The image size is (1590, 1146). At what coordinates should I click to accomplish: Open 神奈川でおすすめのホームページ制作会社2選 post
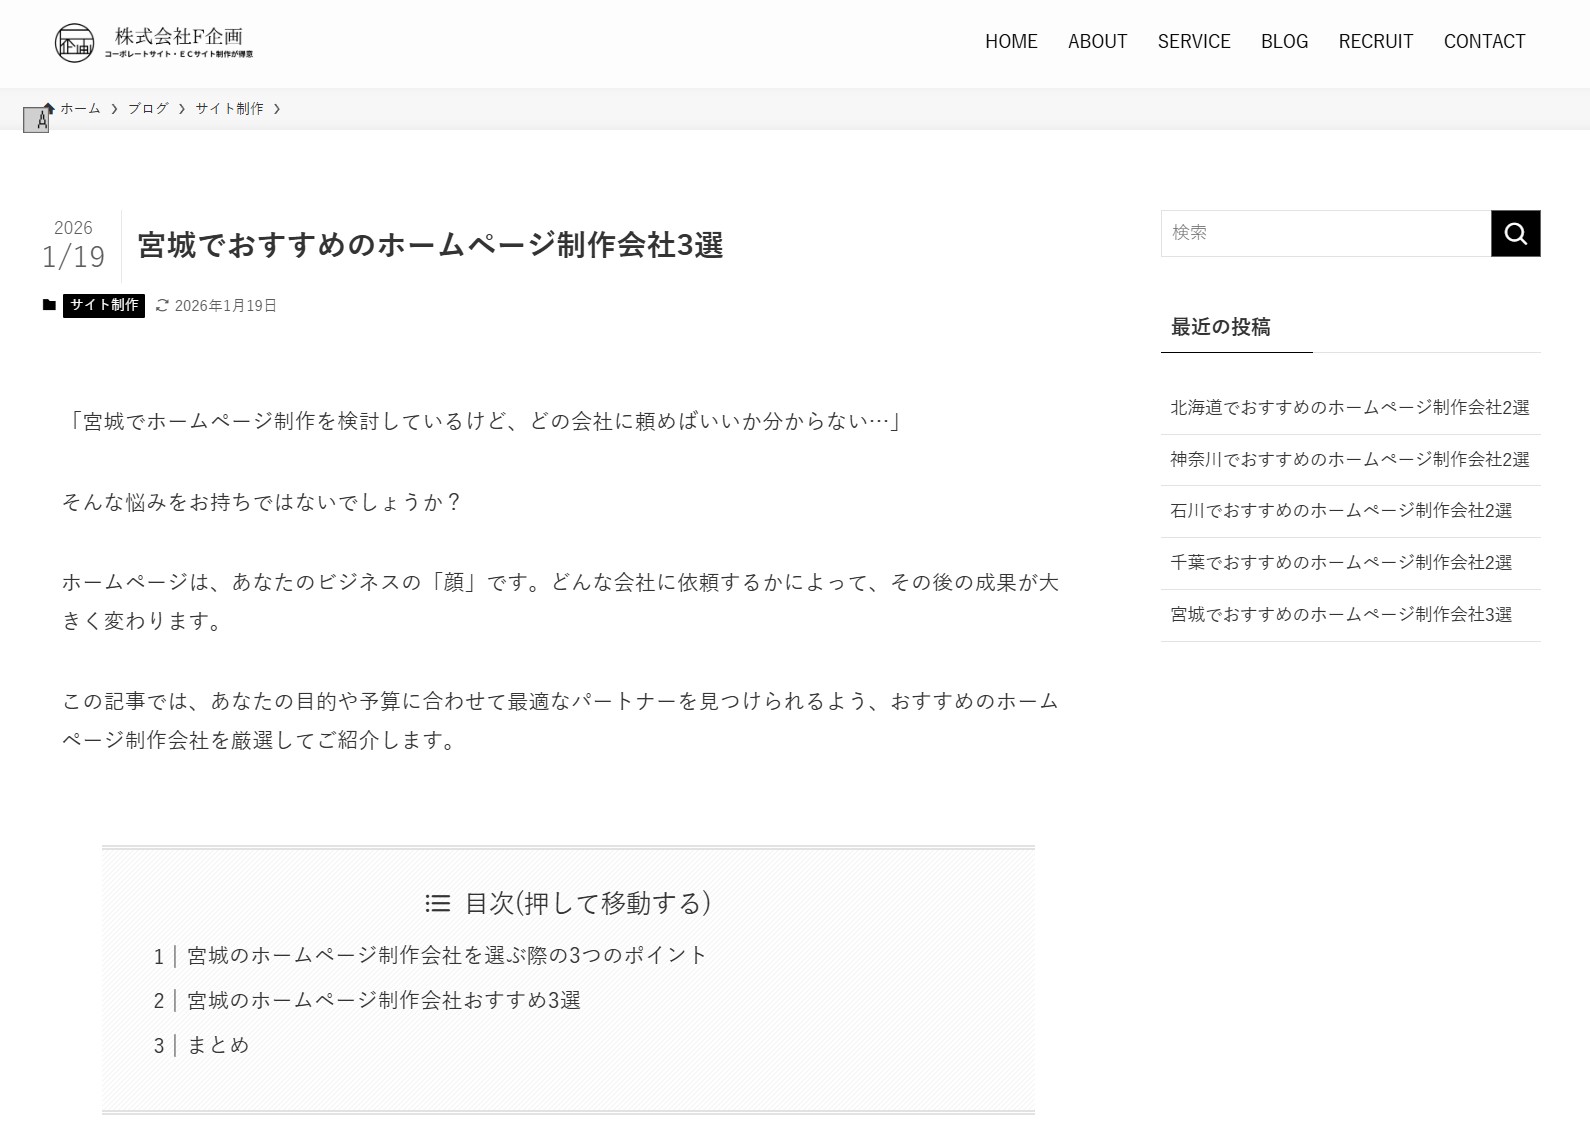pyautogui.click(x=1350, y=460)
